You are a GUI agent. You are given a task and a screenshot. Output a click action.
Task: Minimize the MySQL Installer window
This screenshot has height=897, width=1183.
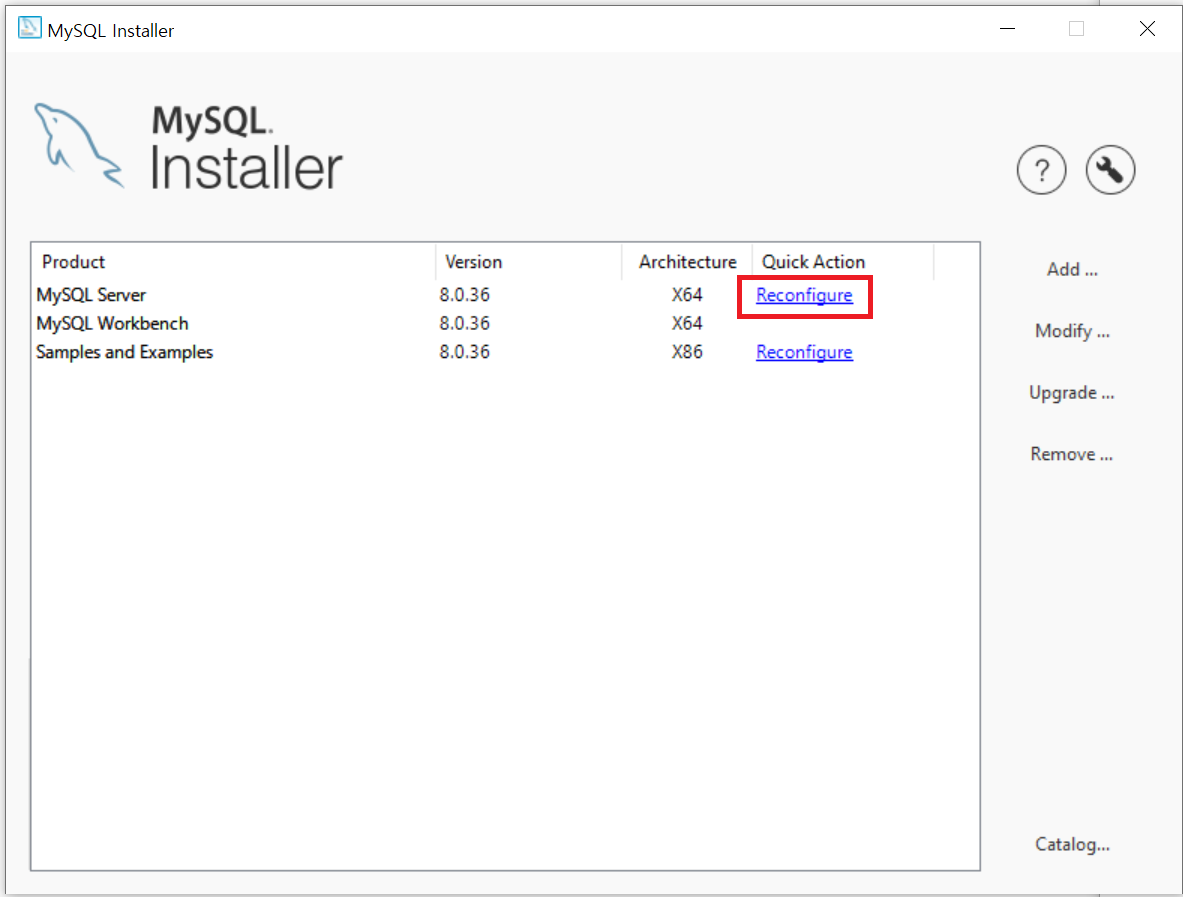pyautogui.click(x=1007, y=29)
